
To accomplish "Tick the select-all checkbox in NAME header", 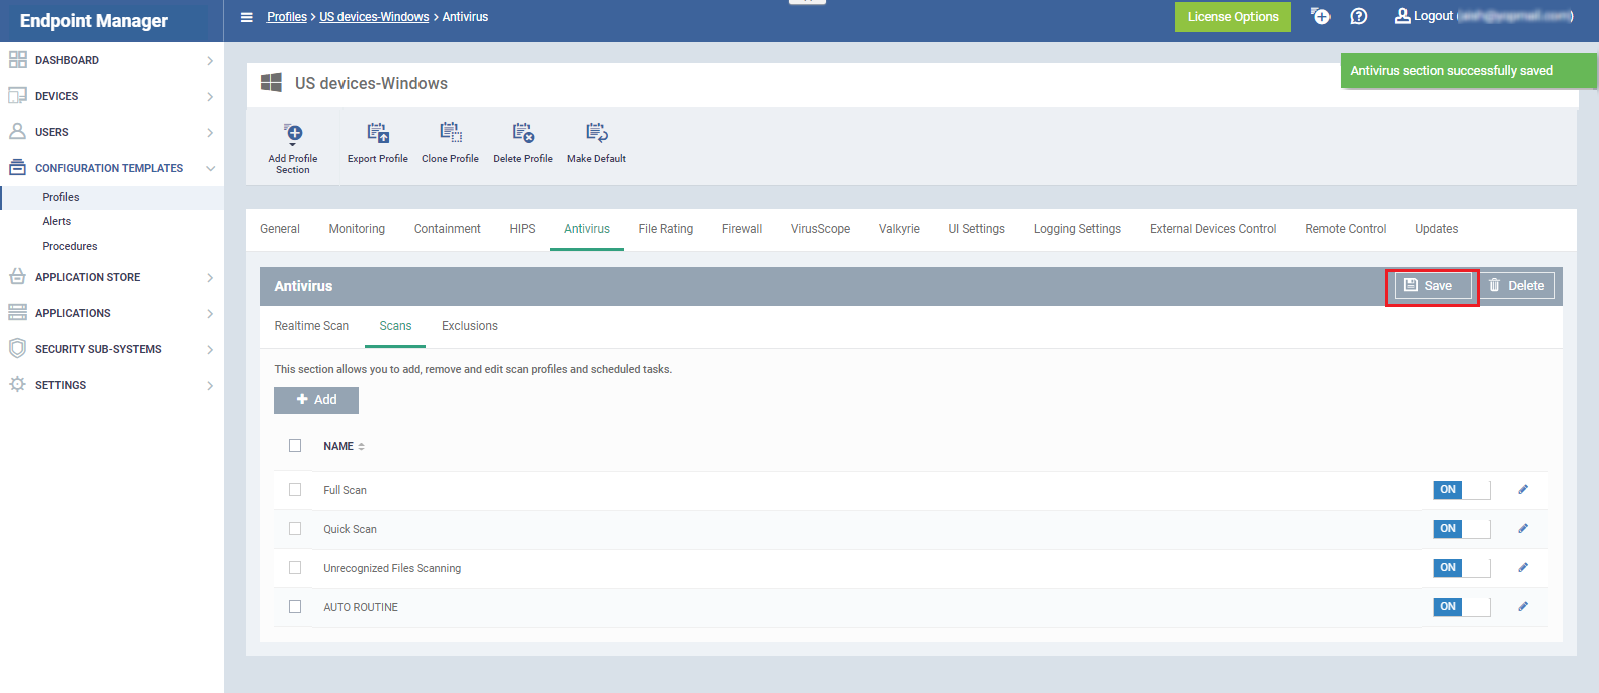I will [295, 446].
